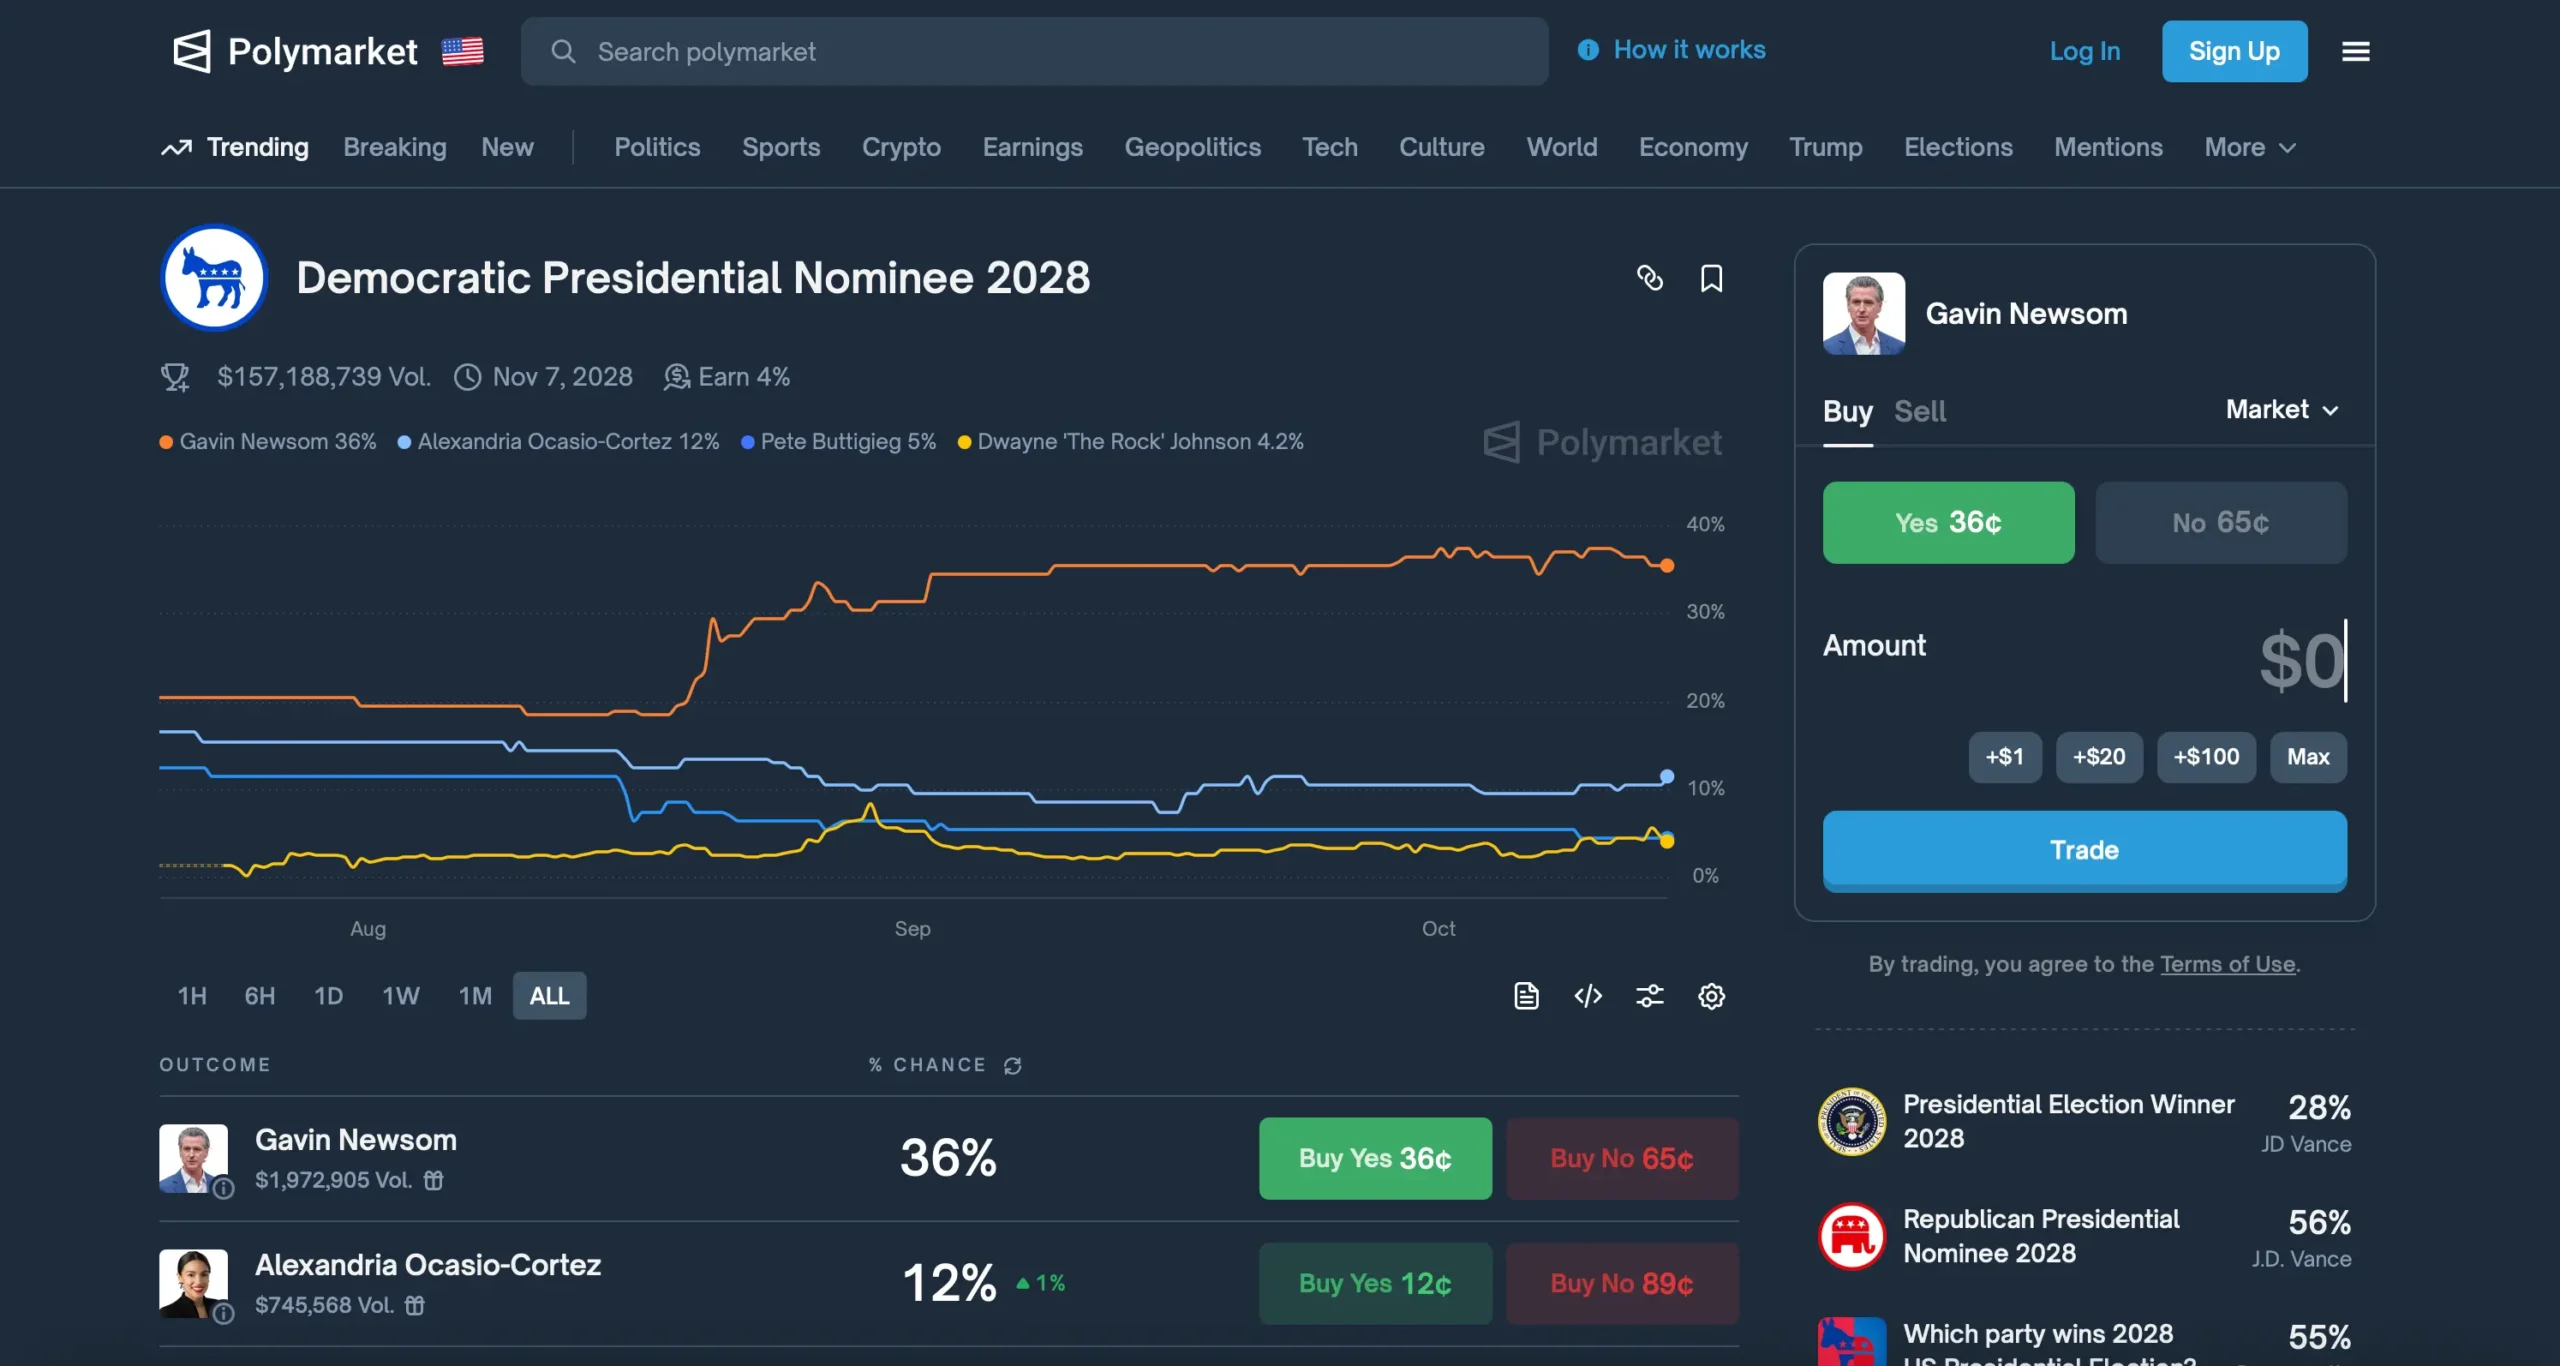
Task: Go to the Breaking tab
Action: 394,147
